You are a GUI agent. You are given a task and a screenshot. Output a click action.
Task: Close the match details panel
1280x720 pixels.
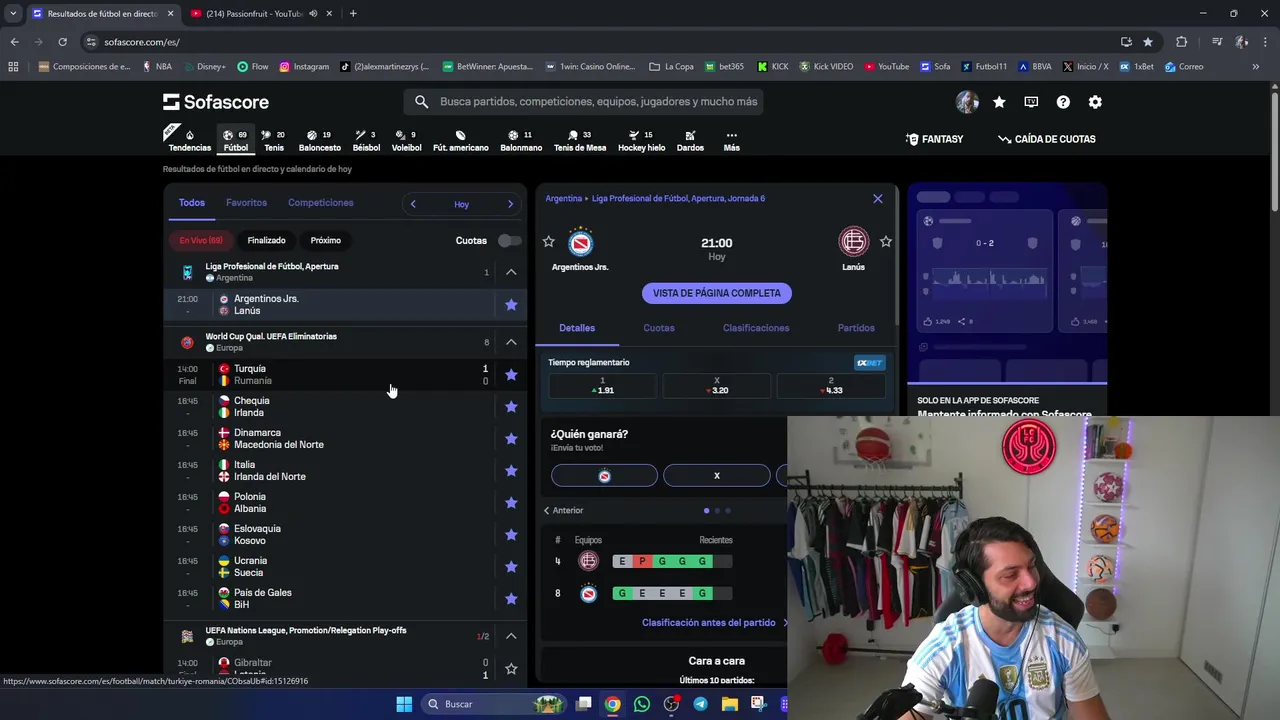878,198
